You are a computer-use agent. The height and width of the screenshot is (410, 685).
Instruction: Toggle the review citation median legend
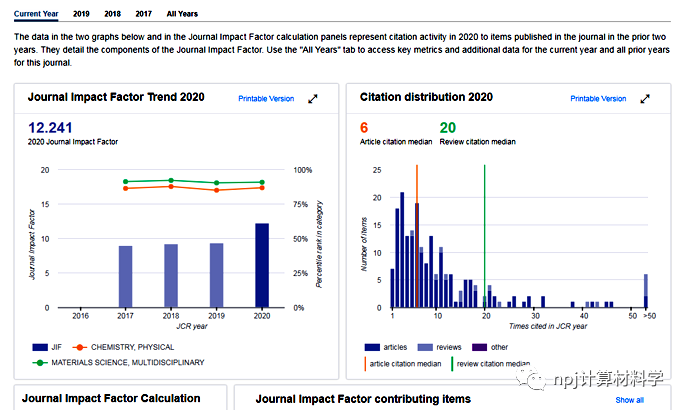(489, 364)
